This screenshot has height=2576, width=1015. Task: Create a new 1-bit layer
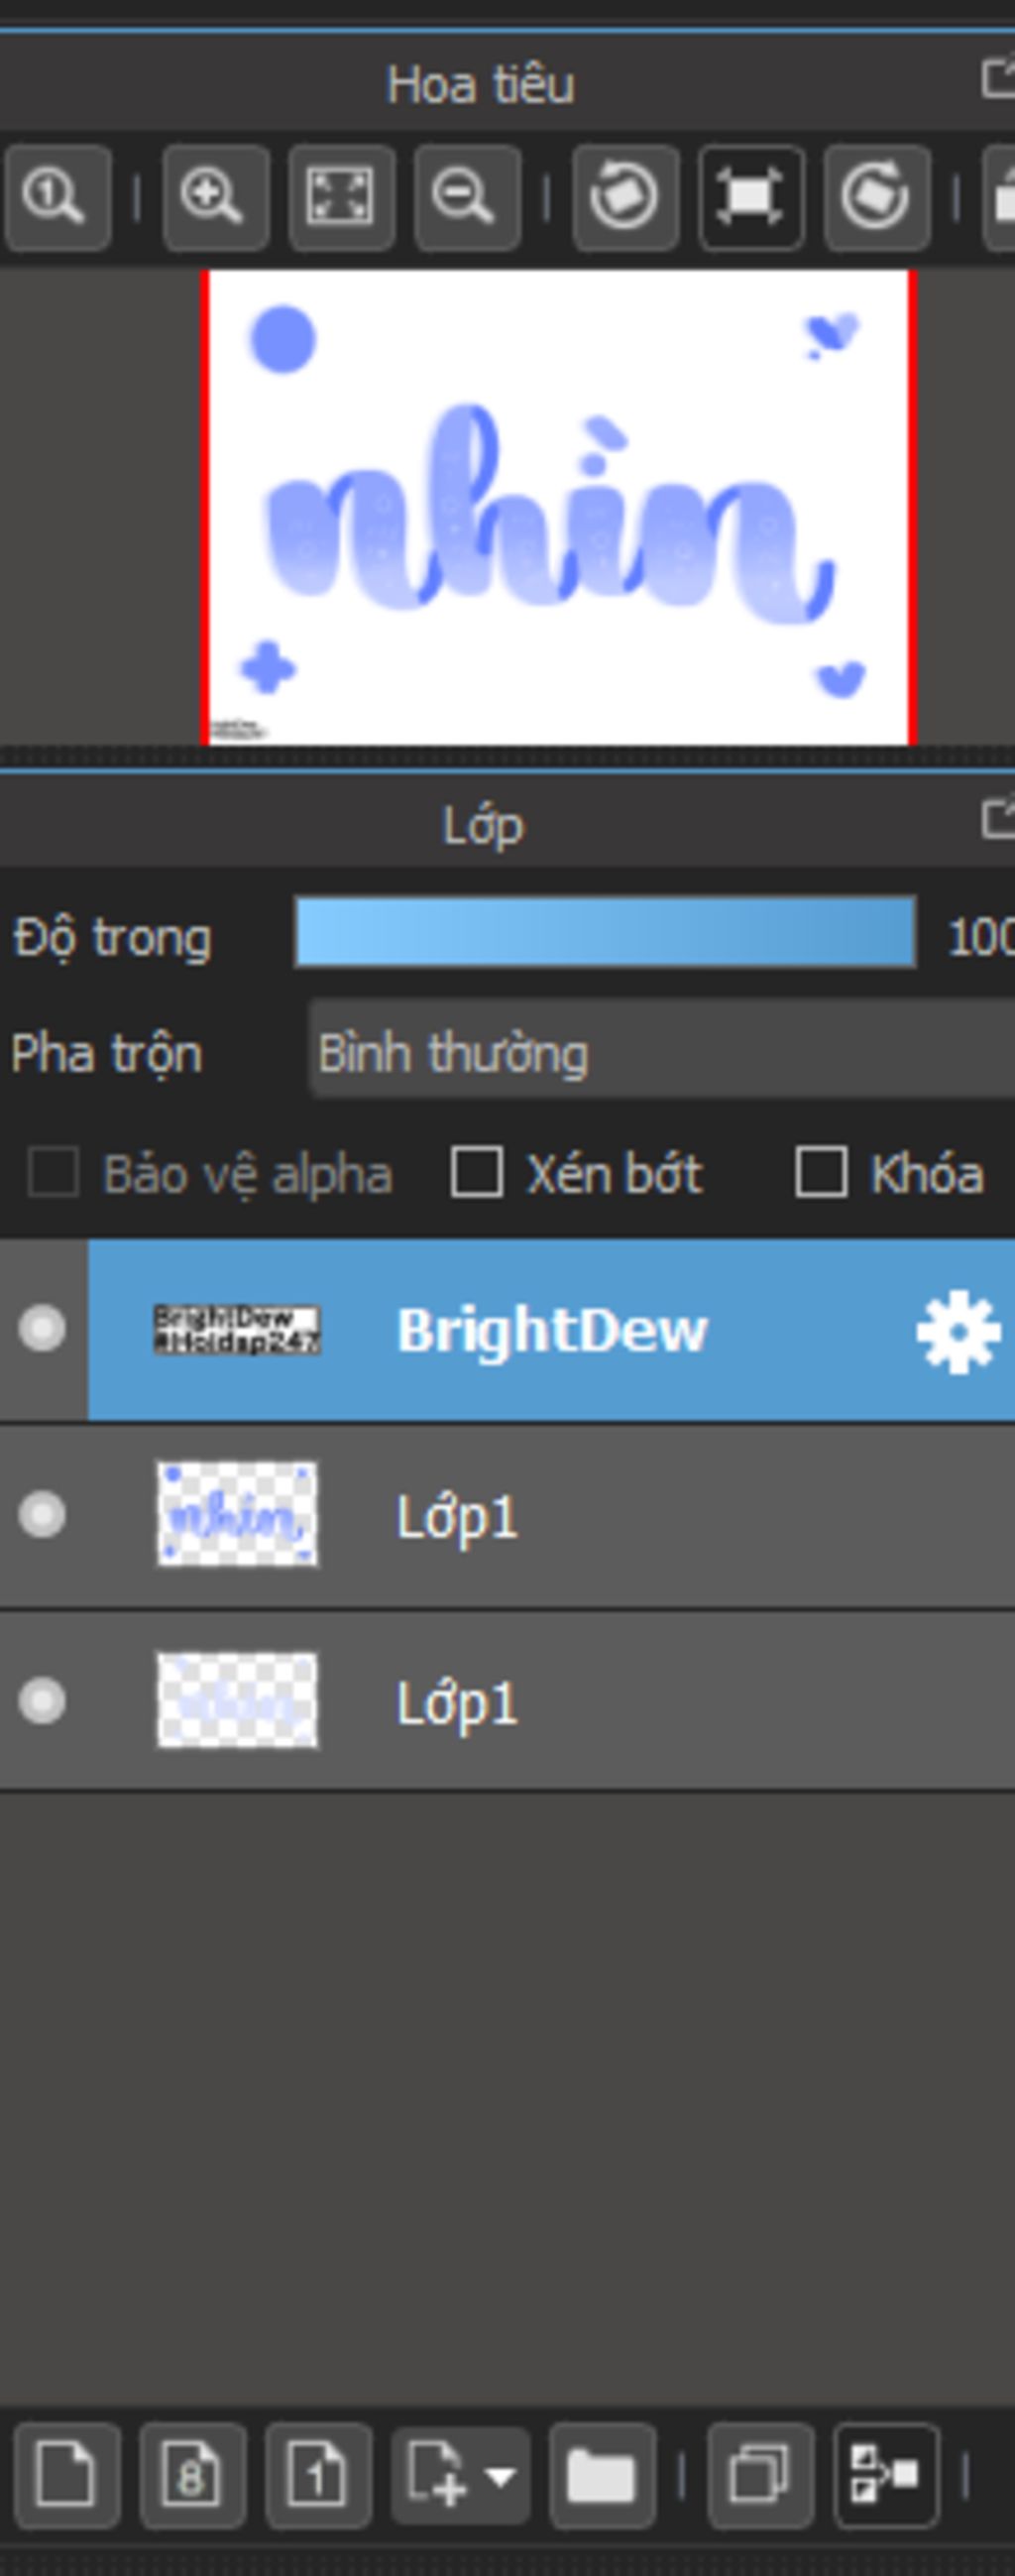click(x=318, y=2476)
